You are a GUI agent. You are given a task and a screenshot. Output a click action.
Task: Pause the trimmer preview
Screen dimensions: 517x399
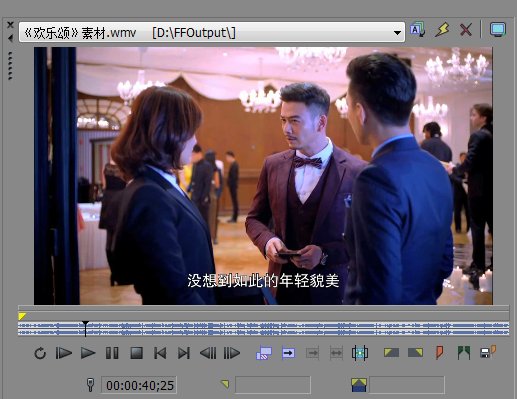coord(112,353)
